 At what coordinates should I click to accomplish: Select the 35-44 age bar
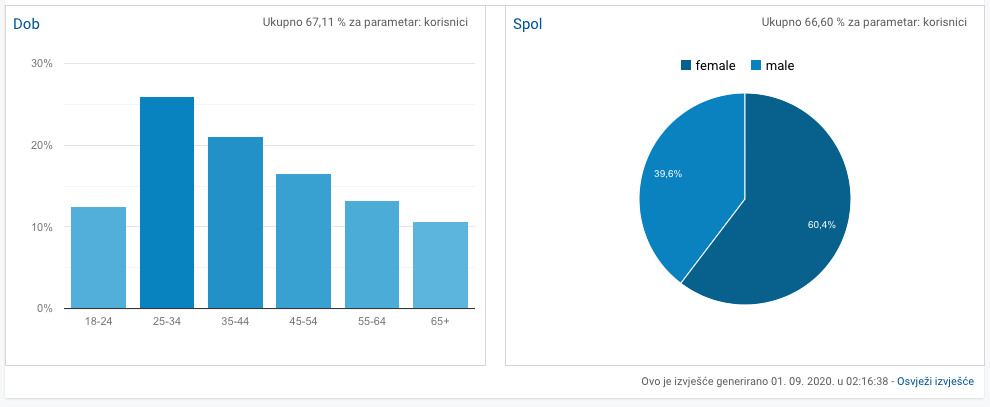pos(235,223)
